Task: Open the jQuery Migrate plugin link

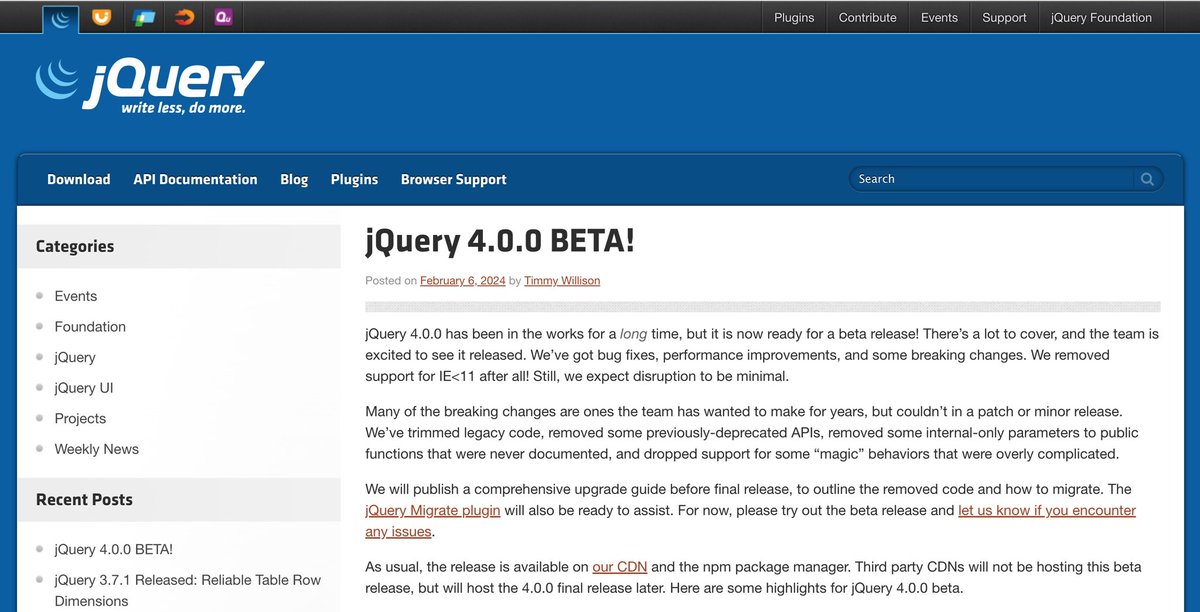Action: (x=433, y=510)
